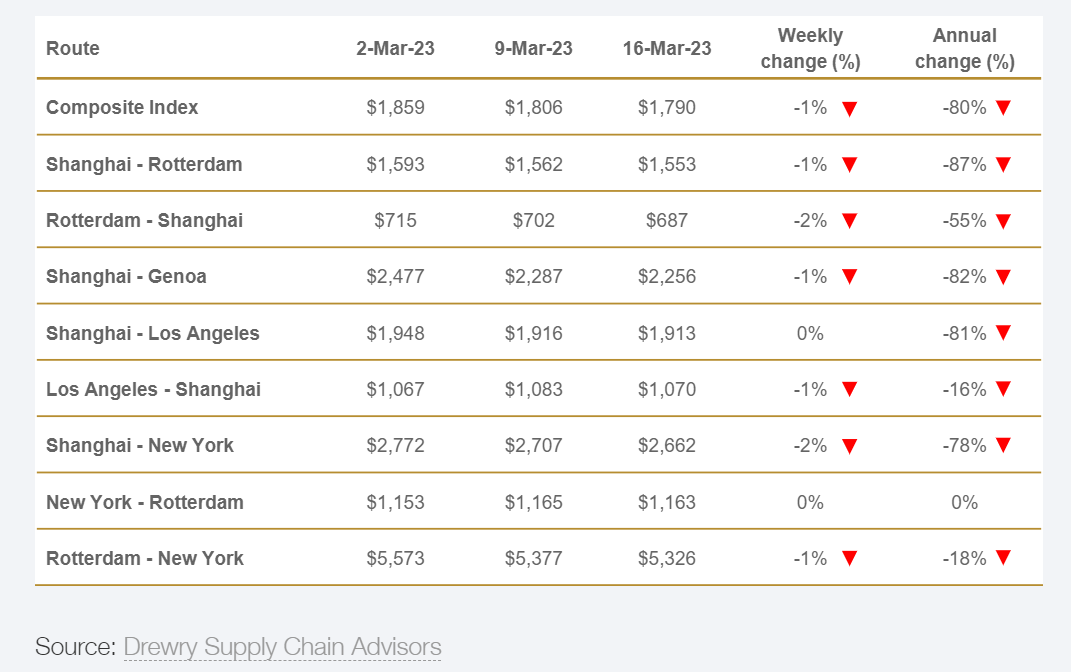Click the Annual change (%) header

coord(964,49)
